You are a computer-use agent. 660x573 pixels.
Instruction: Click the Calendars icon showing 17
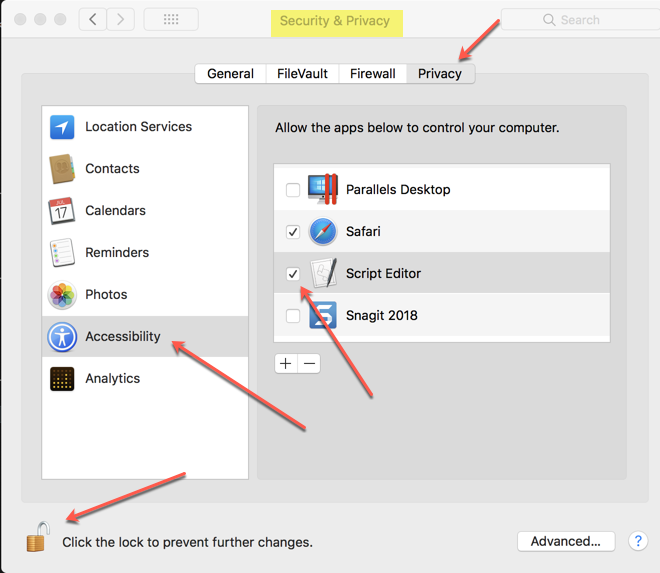[62, 211]
